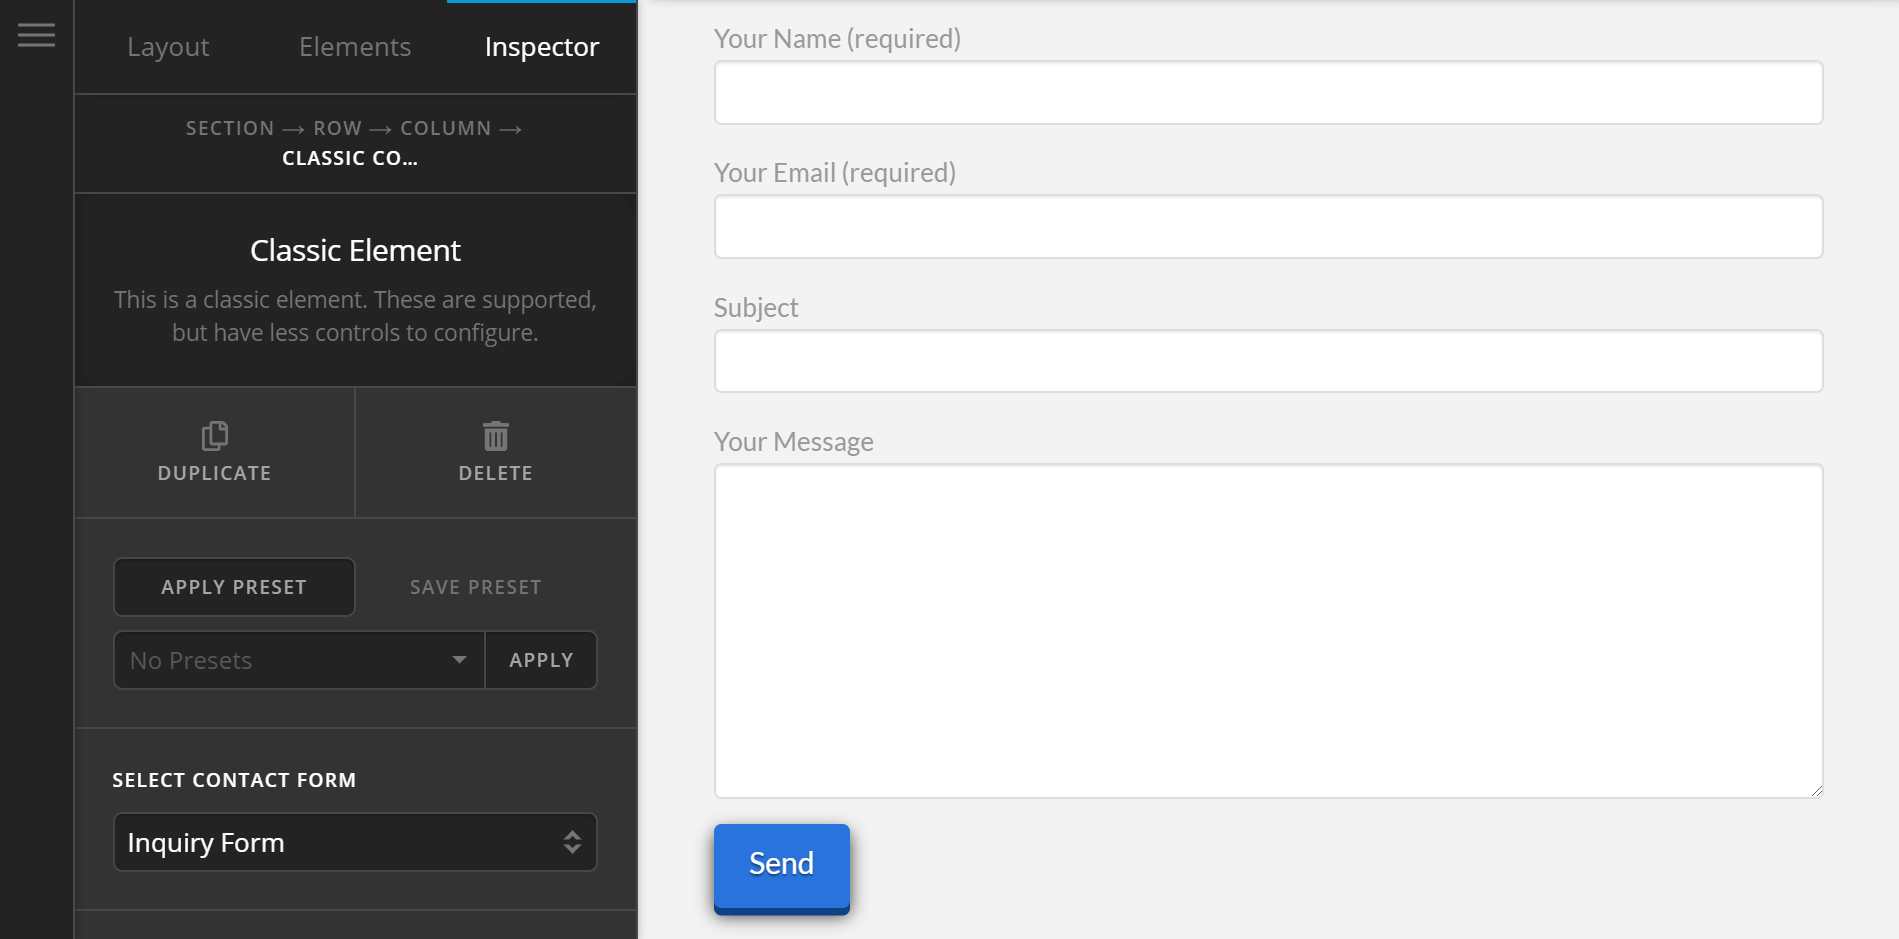Click the APPLY button beside the preset dropdown
The image size is (1899, 939).
541,660
